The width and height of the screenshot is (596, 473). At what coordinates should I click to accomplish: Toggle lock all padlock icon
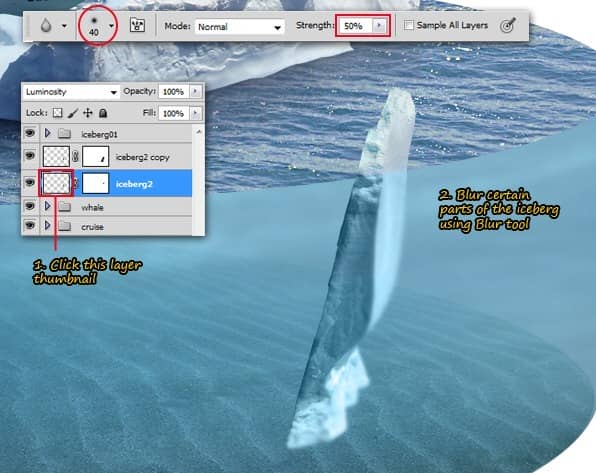point(103,113)
